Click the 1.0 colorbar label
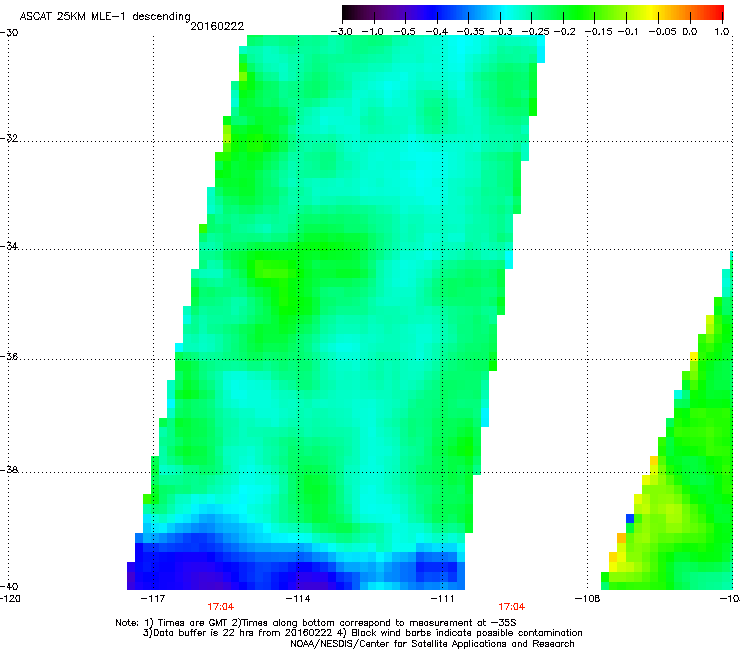Screen dimensions: 740x650 (x=722, y=32)
